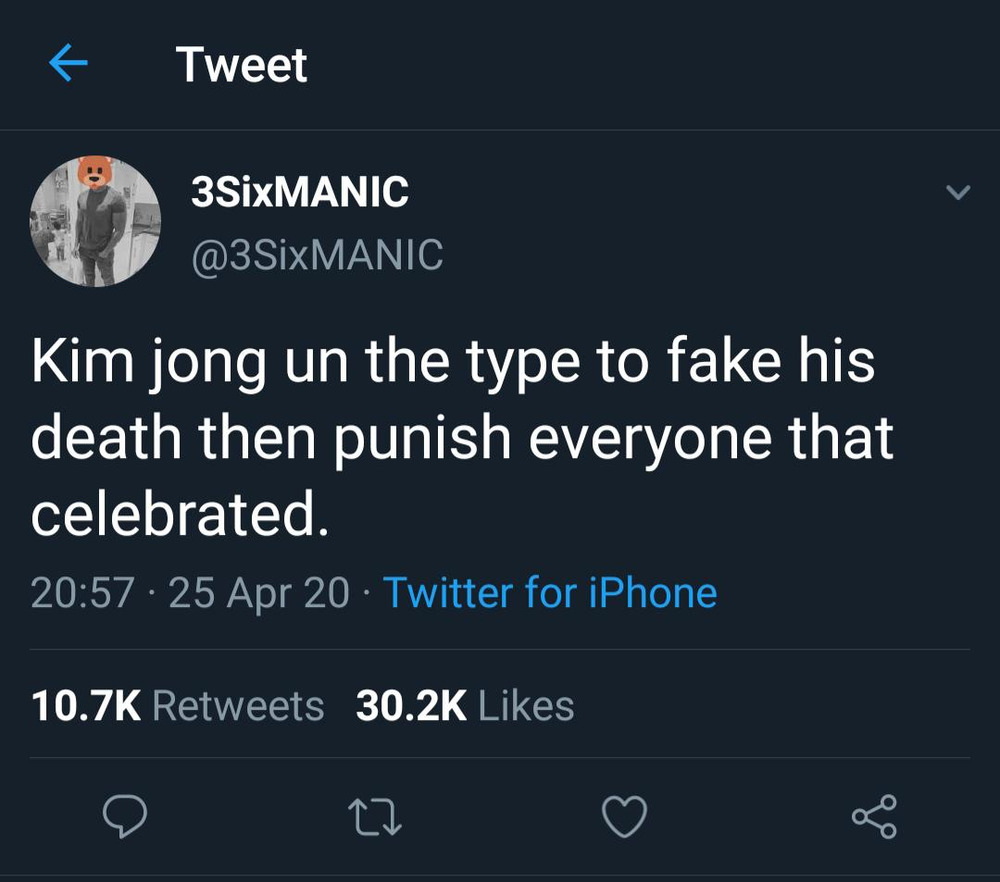Reply to this tweet via speech bubble
Screen dimensions: 1000x882
click(x=125, y=817)
